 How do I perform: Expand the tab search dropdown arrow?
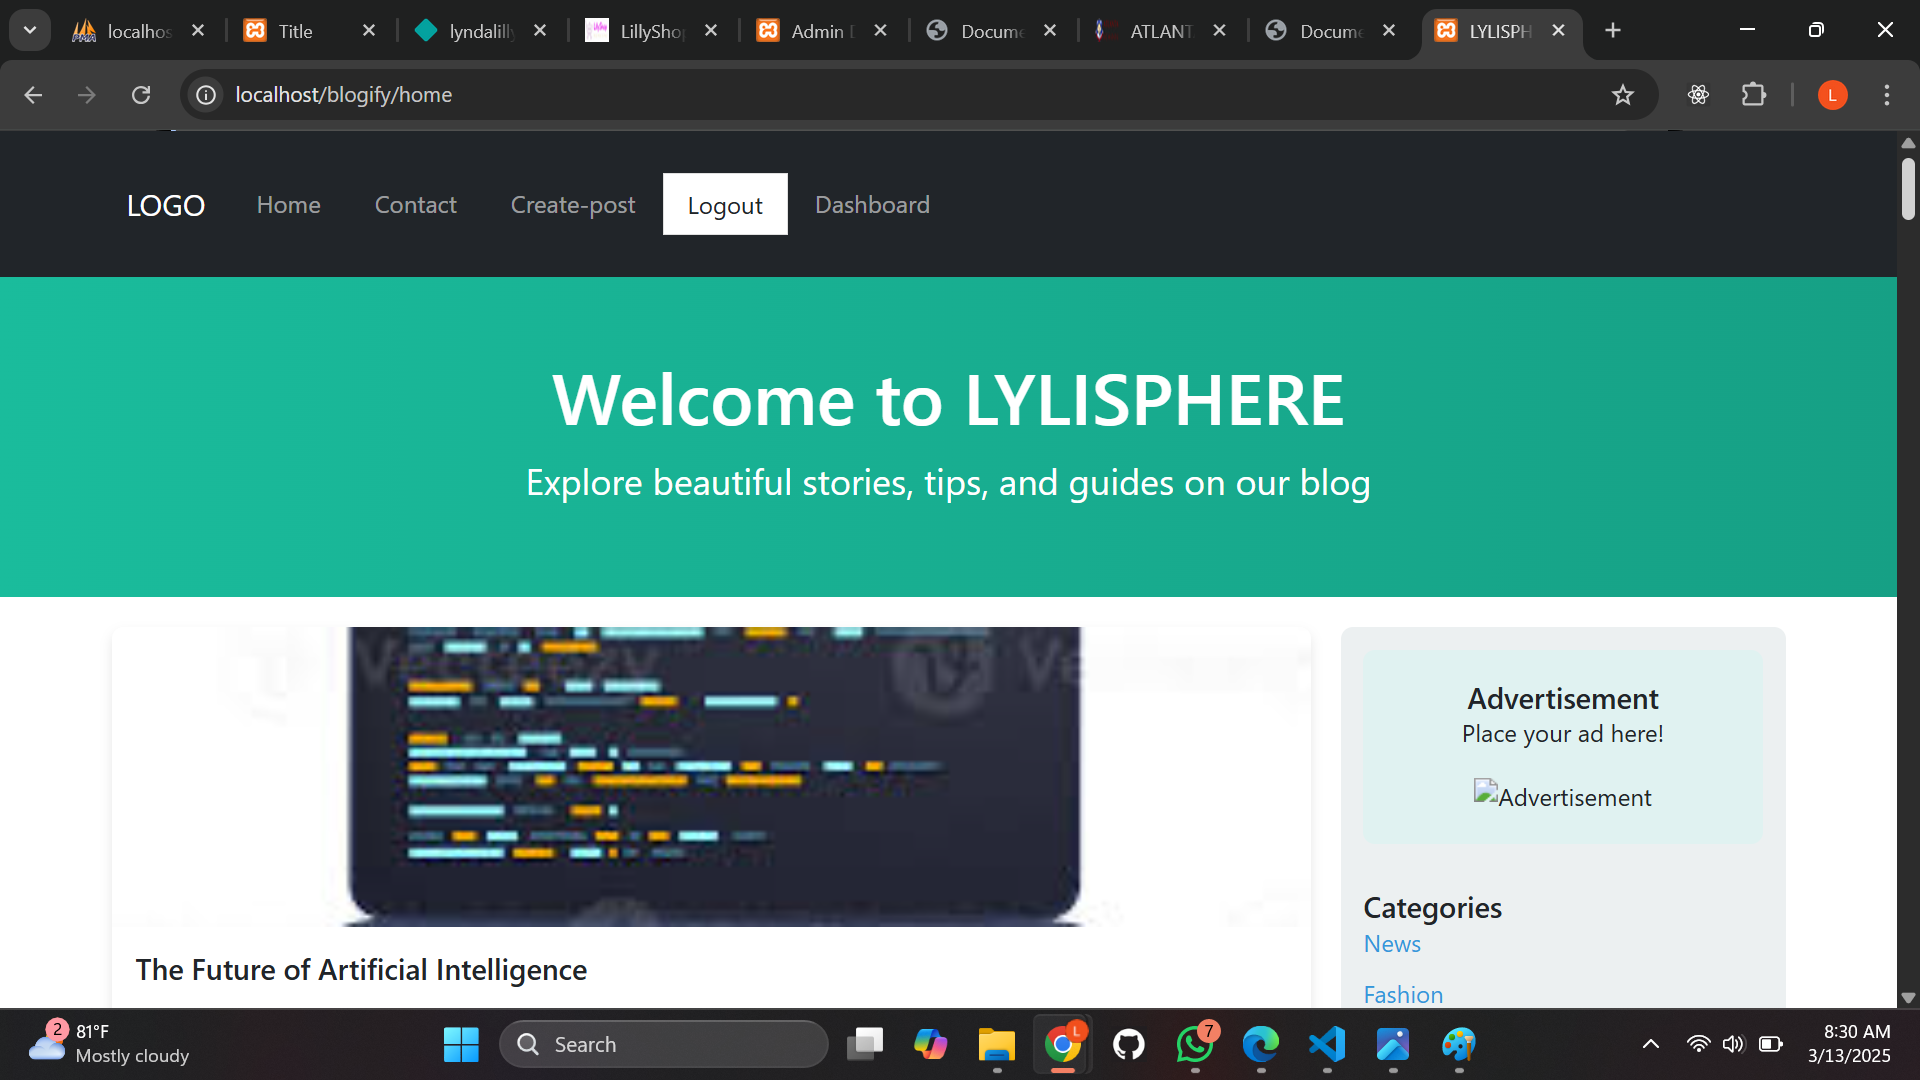point(30,30)
